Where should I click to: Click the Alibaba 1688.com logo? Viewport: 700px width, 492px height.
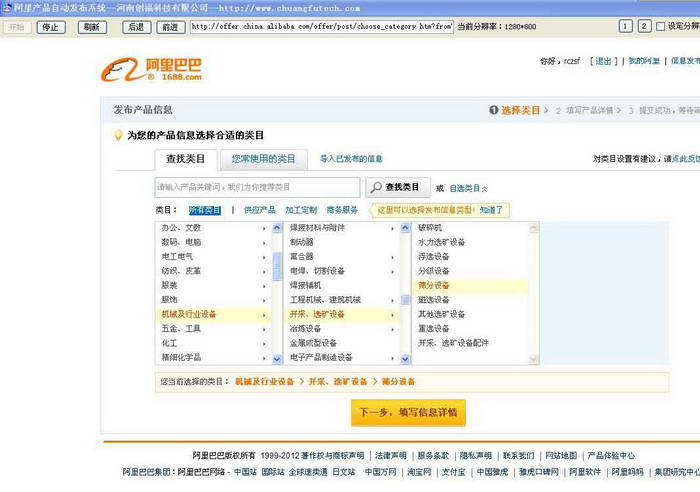pos(151,70)
